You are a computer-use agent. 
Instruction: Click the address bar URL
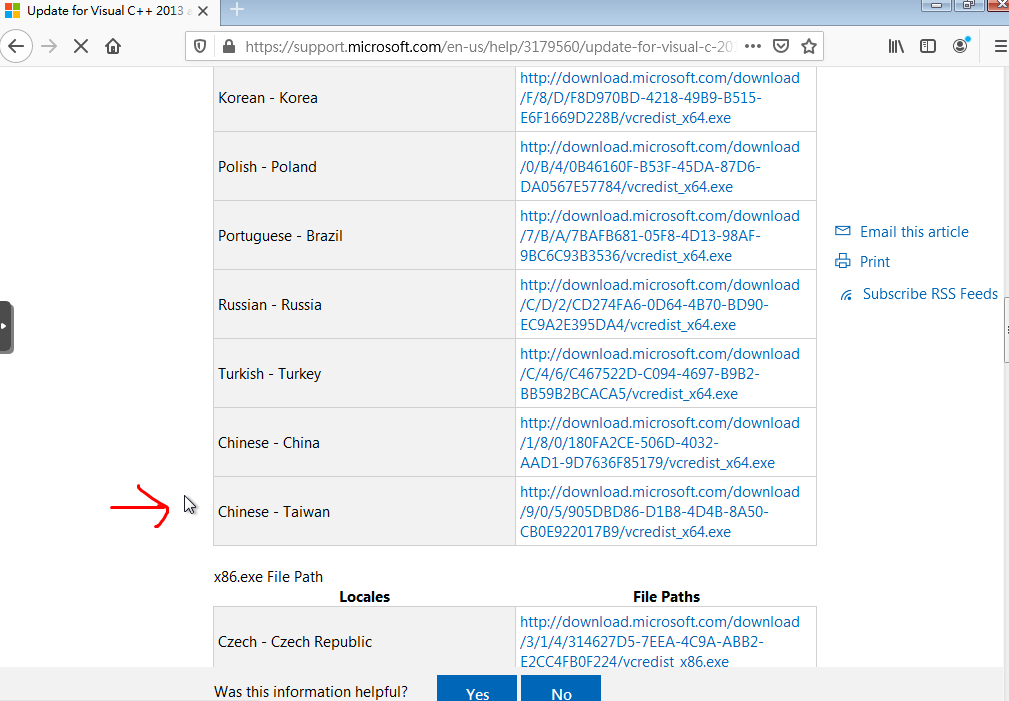click(489, 46)
